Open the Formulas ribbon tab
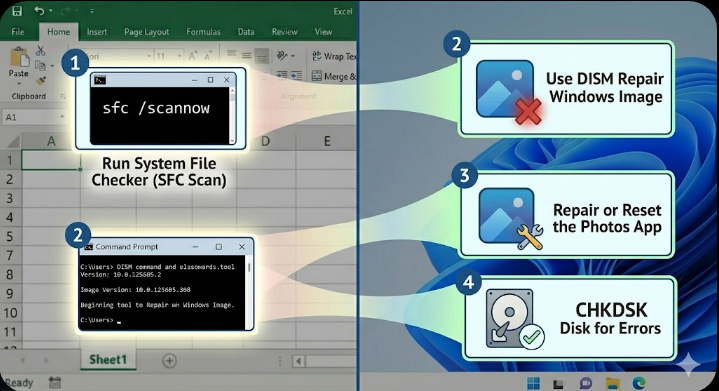The width and height of the screenshot is (719, 391). [x=203, y=32]
